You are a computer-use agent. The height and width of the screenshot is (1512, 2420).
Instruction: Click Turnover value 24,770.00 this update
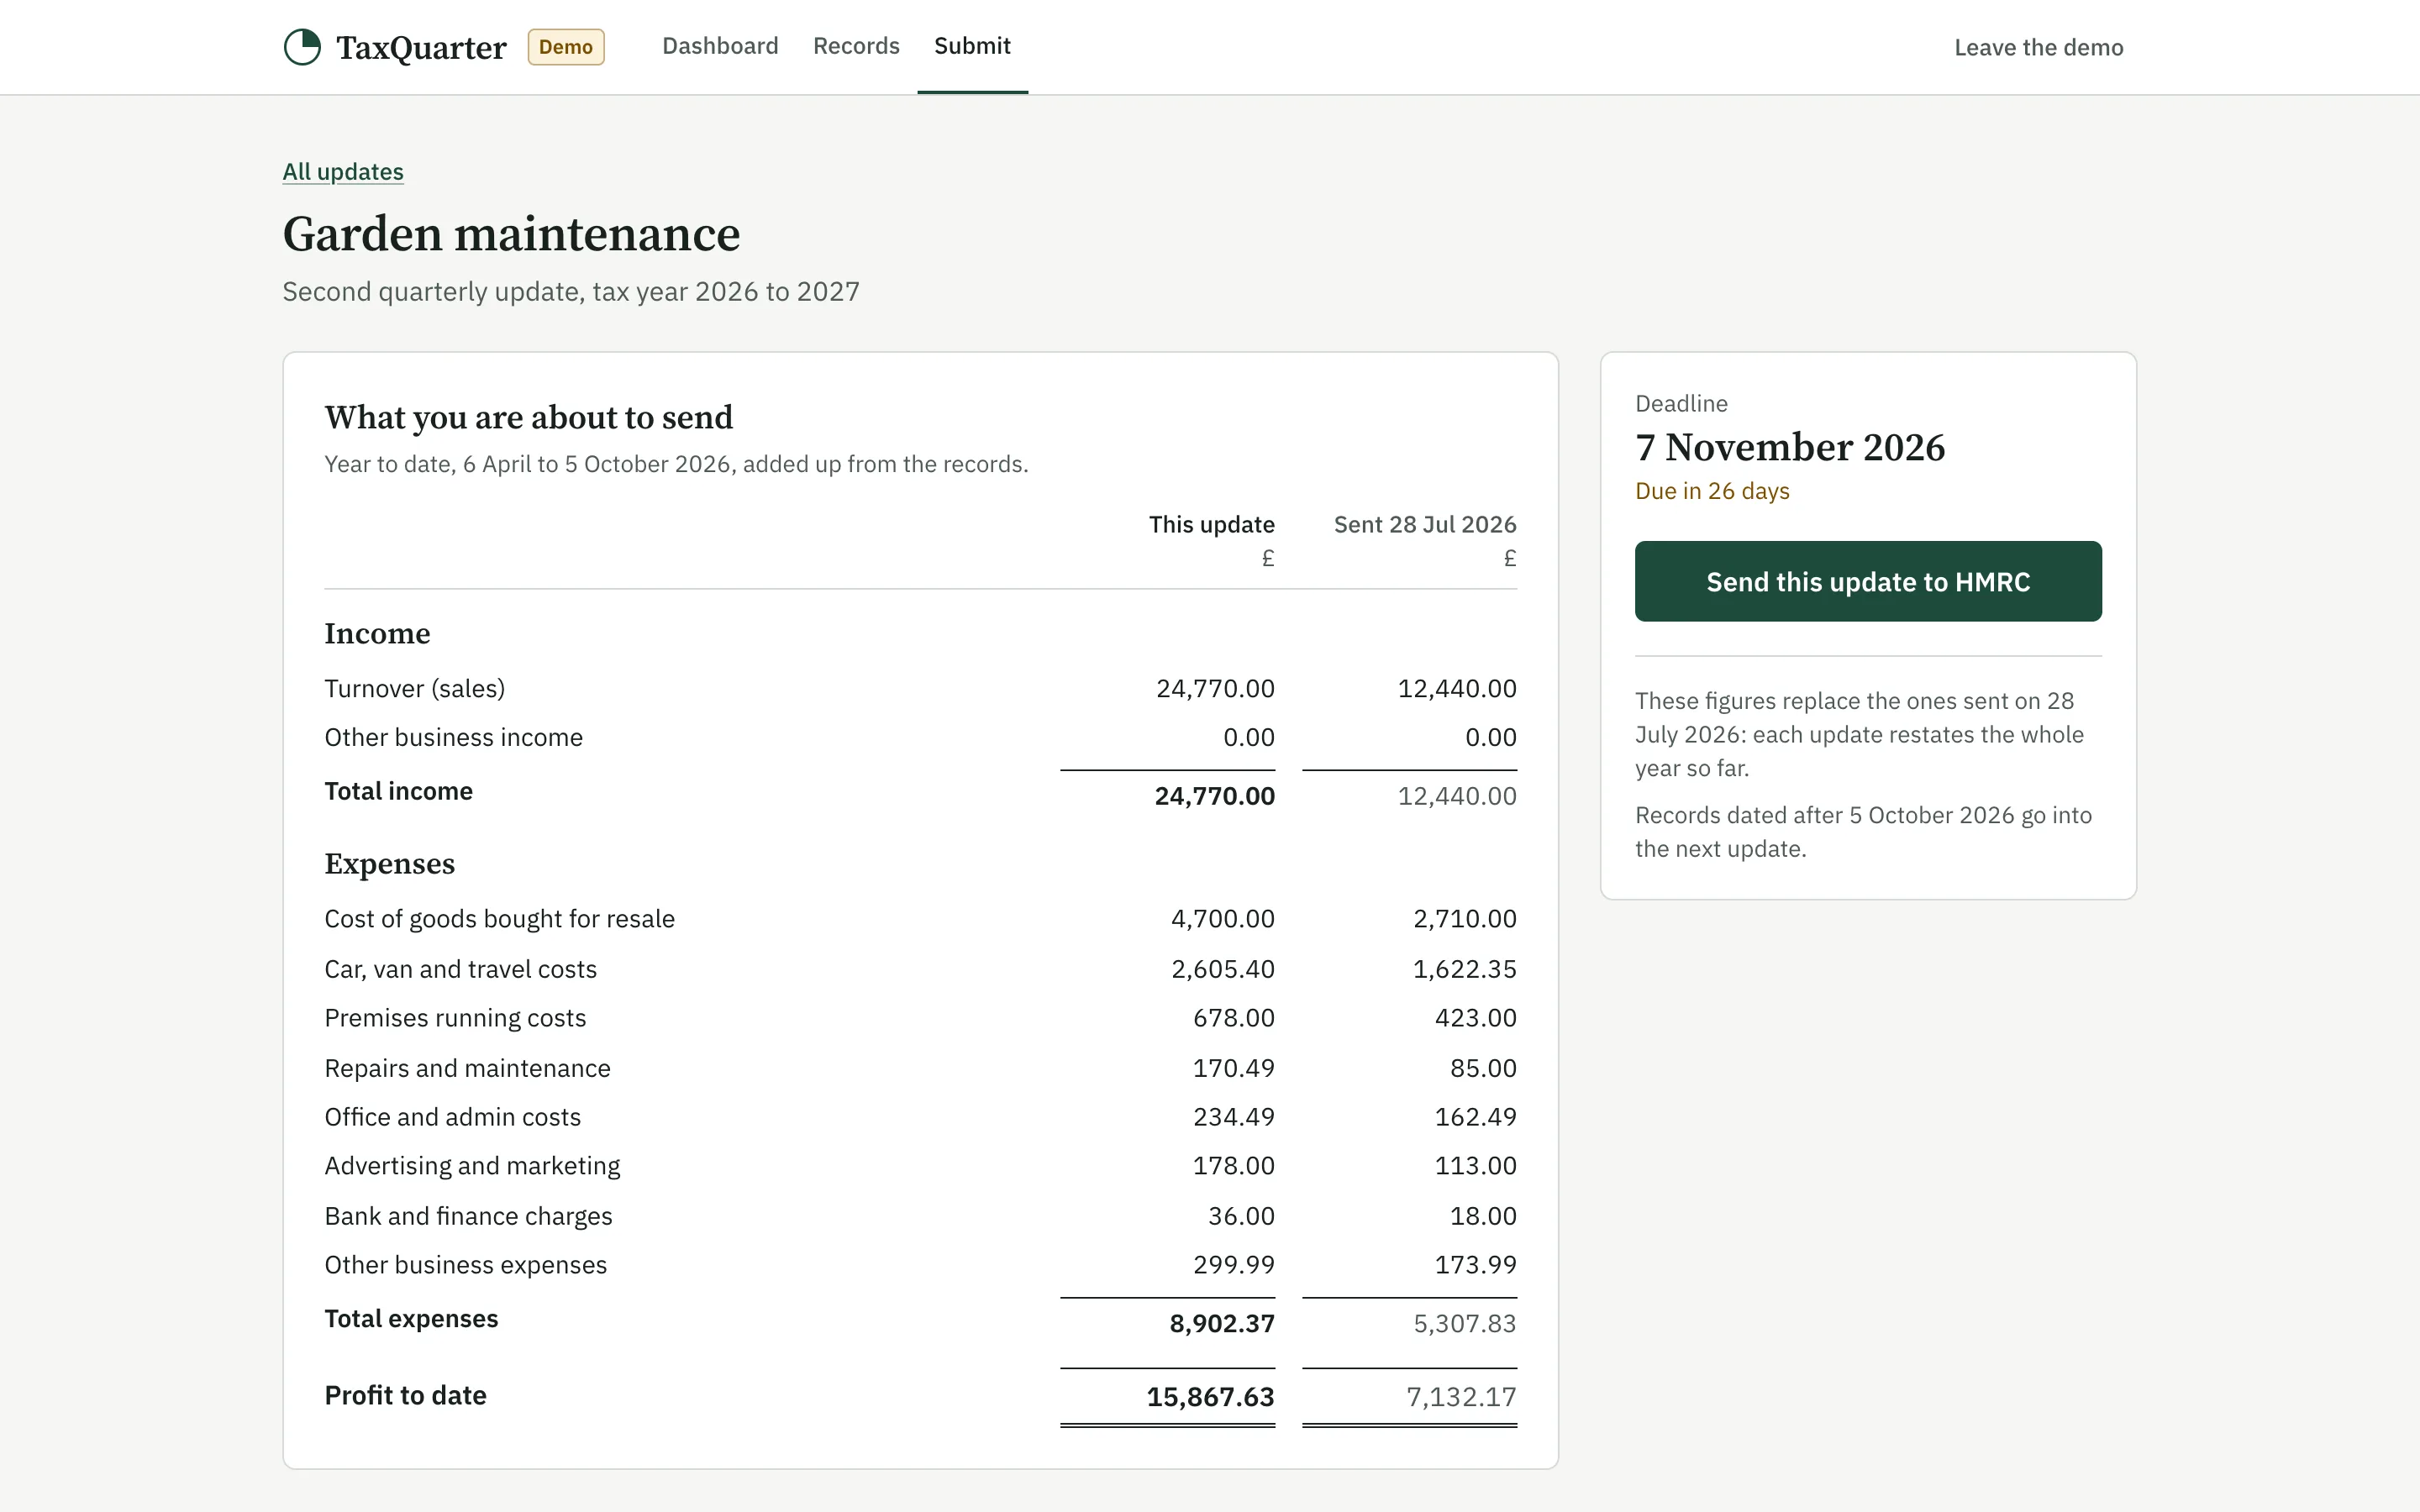(1215, 688)
